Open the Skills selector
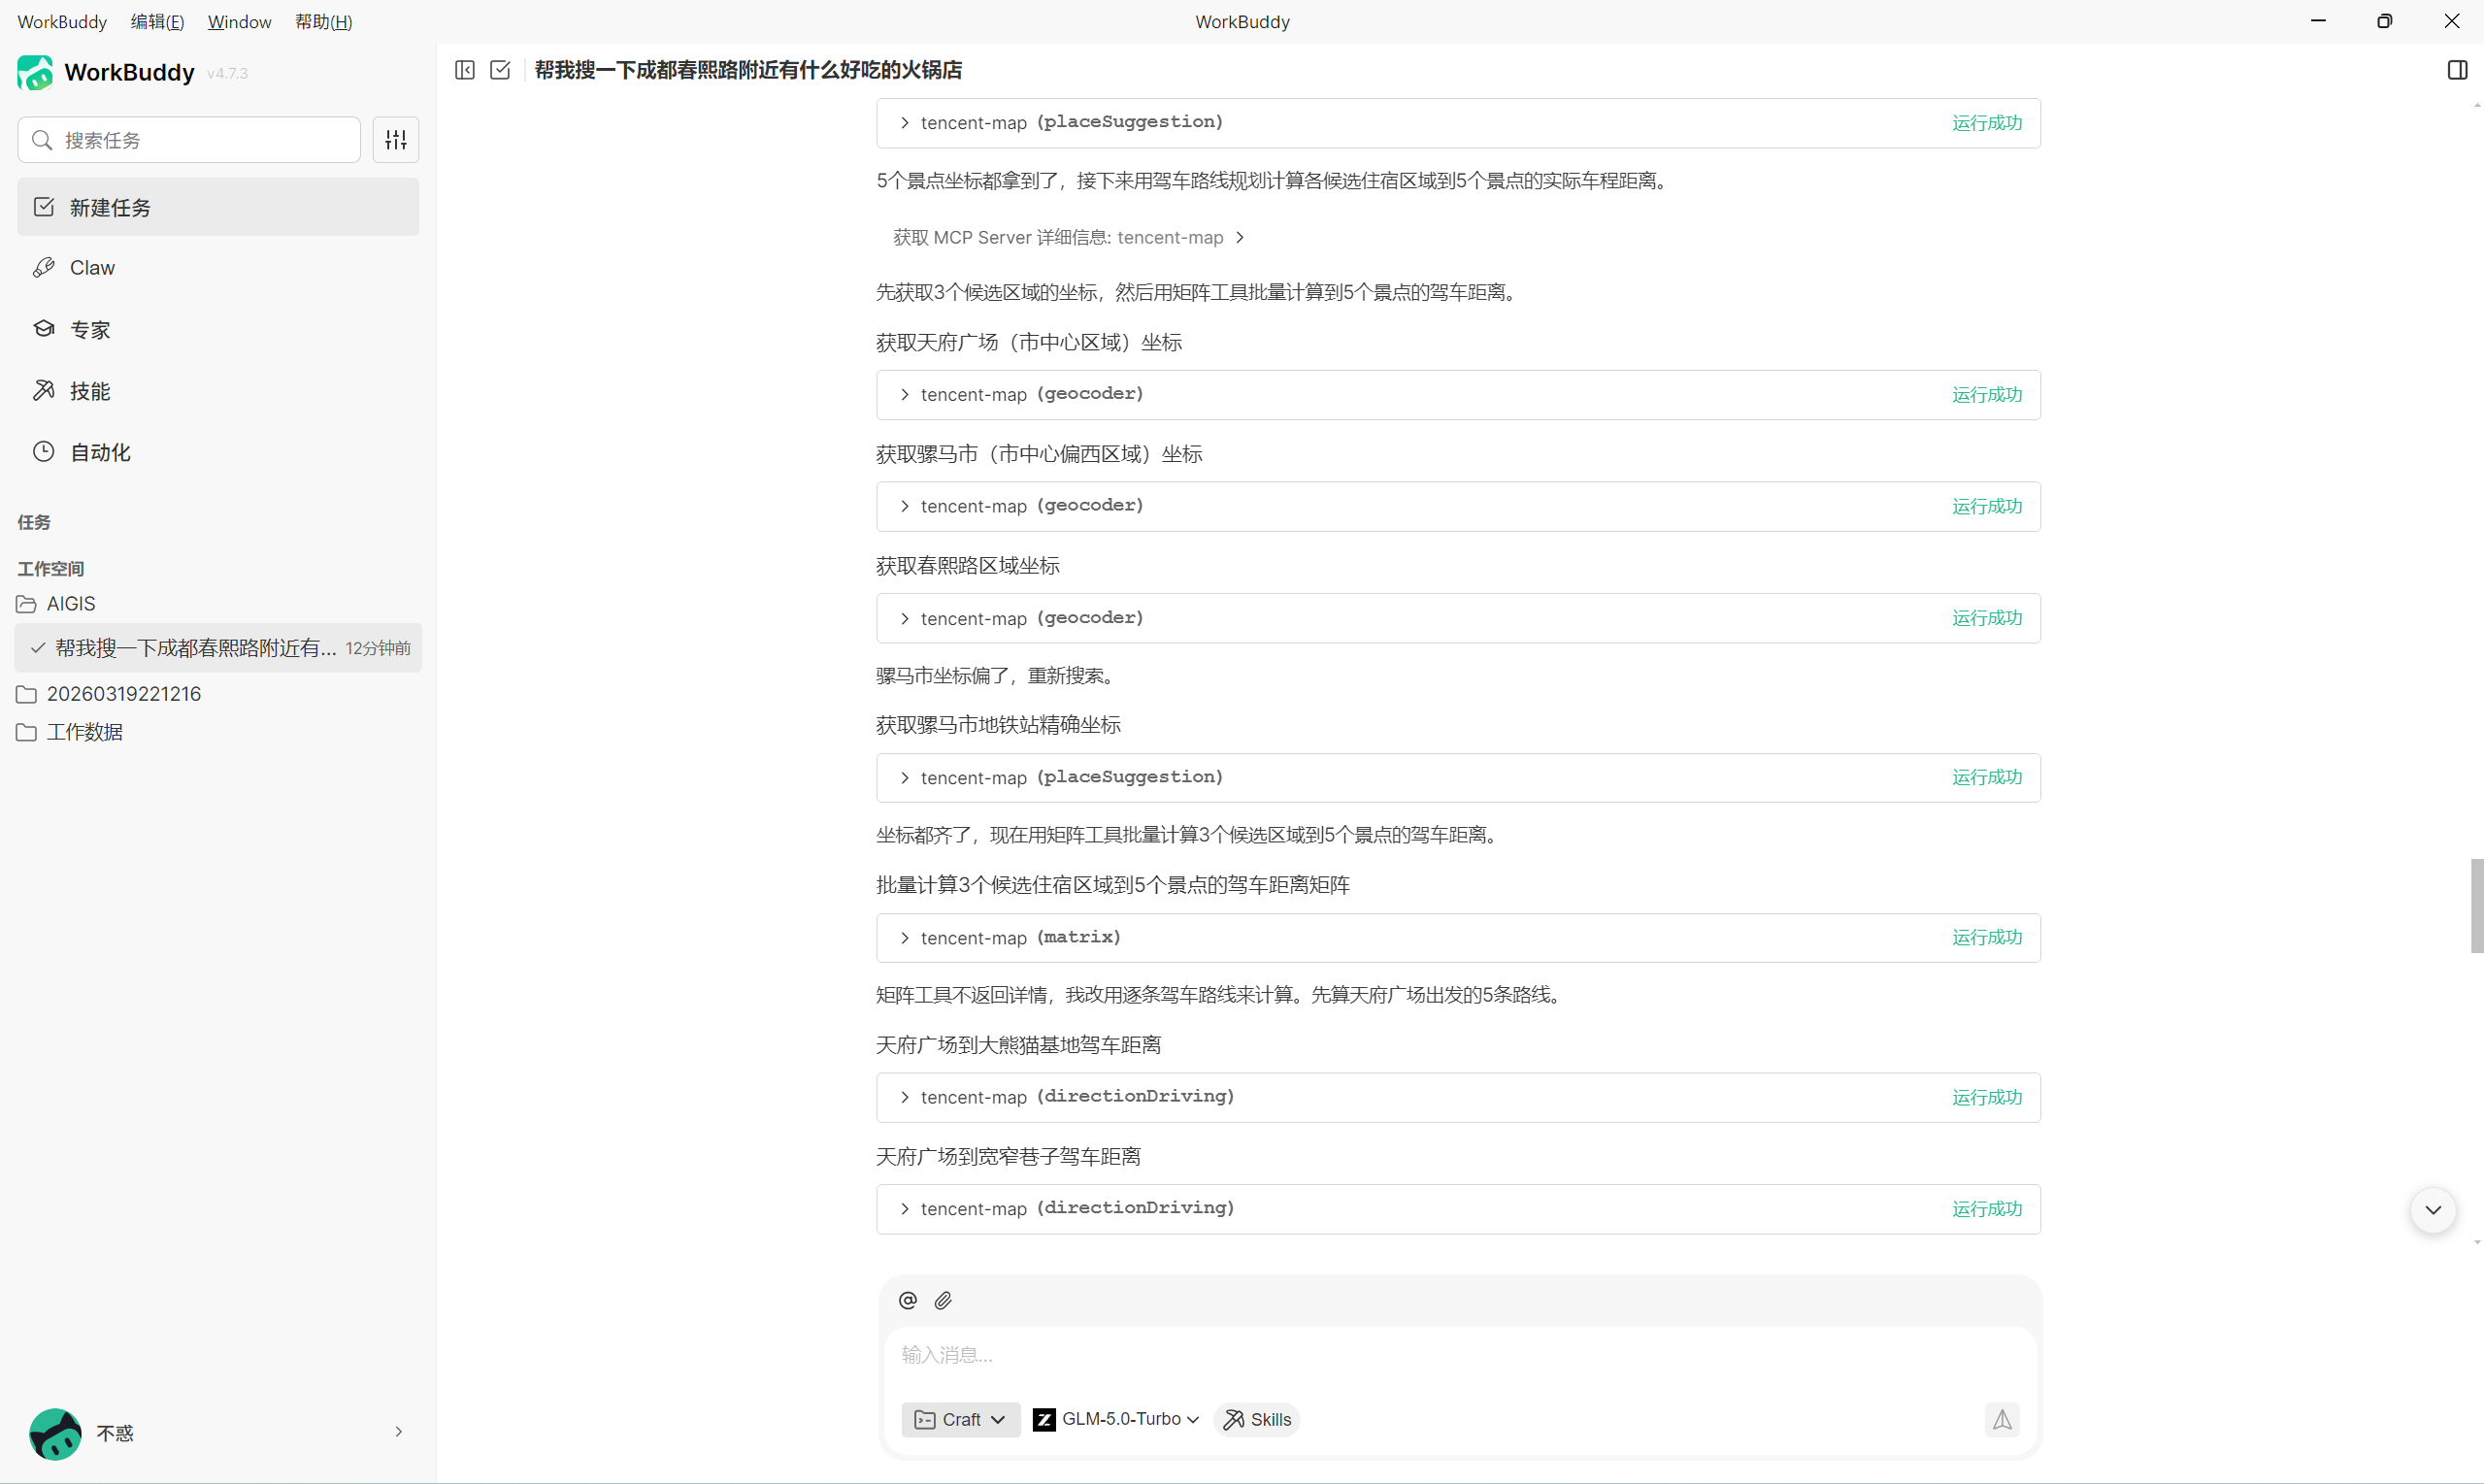Image resolution: width=2484 pixels, height=1484 pixels. pyautogui.click(x=1257, y=1419)
